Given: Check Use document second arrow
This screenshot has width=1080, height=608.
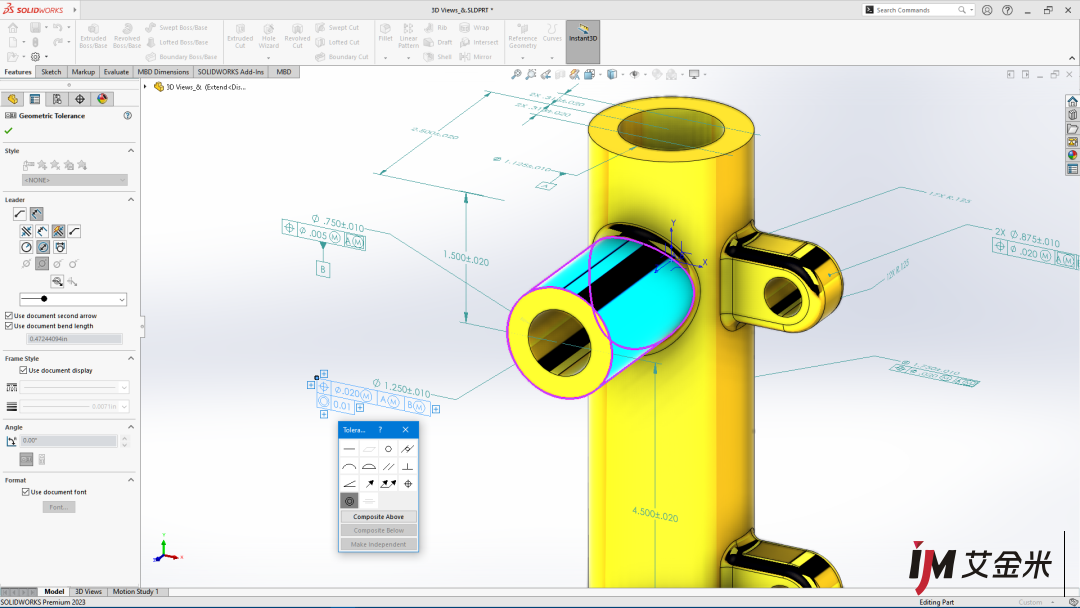Looking at the screenshot, I should [x=9, y=315].
